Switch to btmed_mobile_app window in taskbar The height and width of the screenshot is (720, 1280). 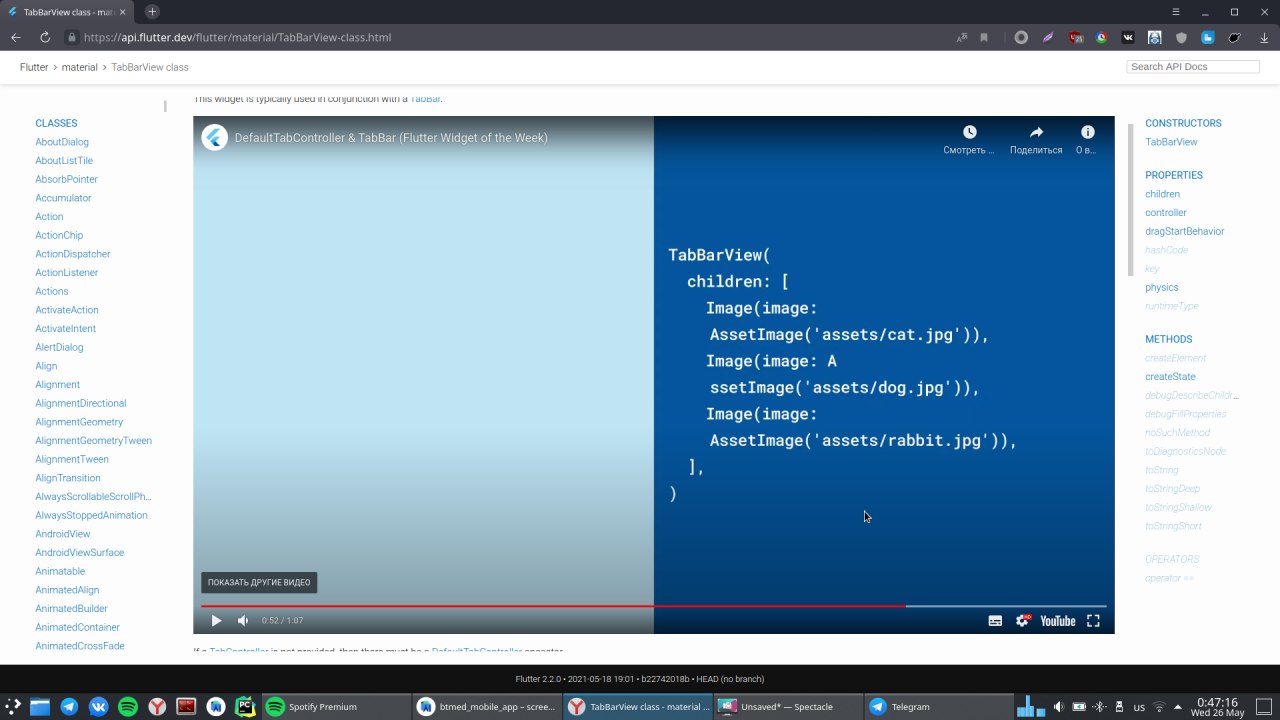(487, 707)
